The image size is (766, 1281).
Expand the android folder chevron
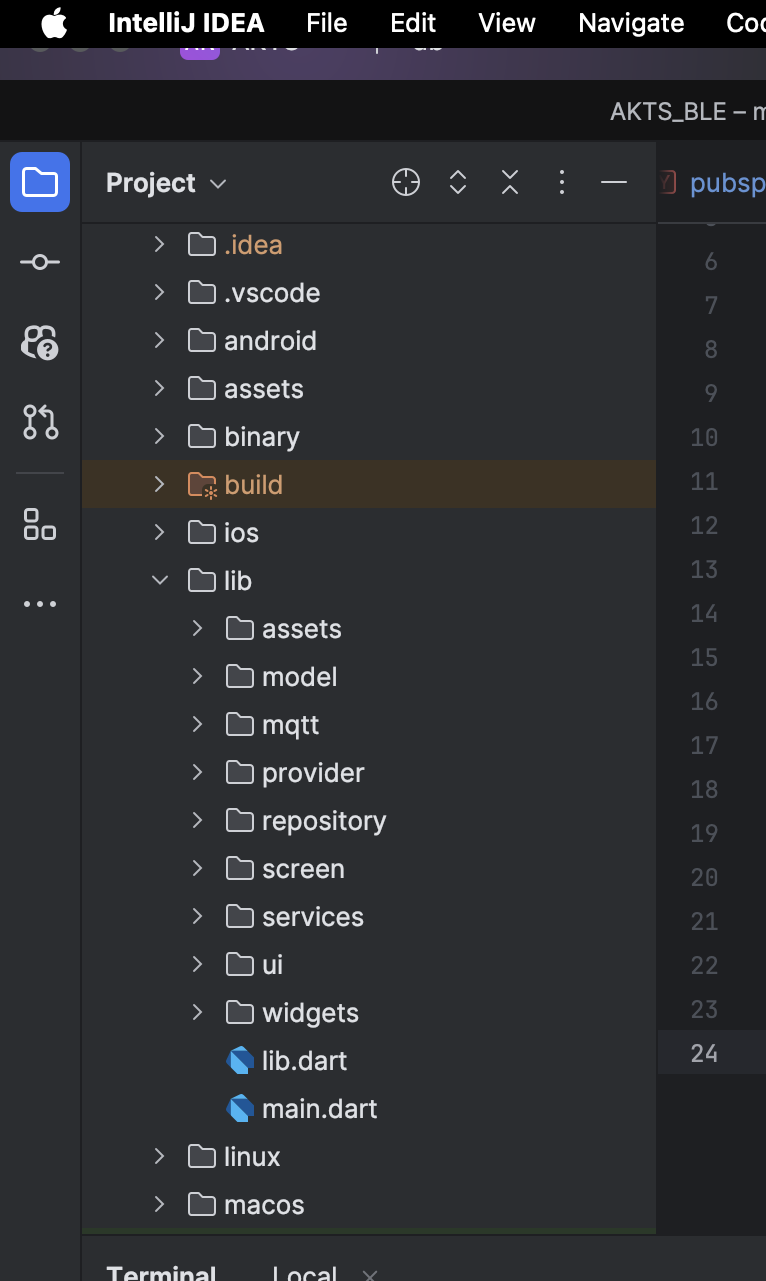tap(160, 340)
